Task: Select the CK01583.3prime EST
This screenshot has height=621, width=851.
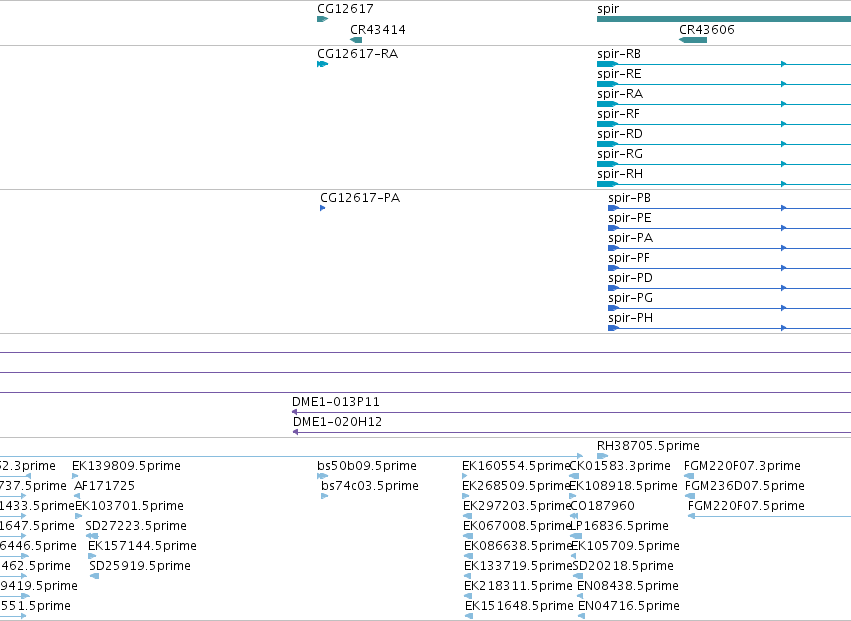Action: click(x=574, y=476)
